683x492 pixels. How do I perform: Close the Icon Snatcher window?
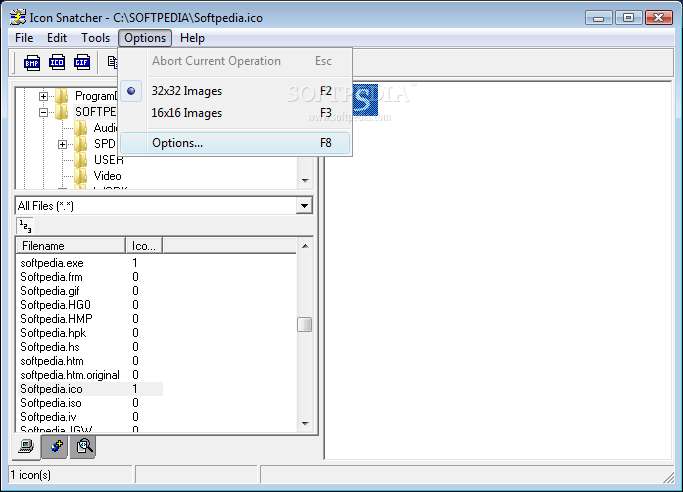point(659,18)
